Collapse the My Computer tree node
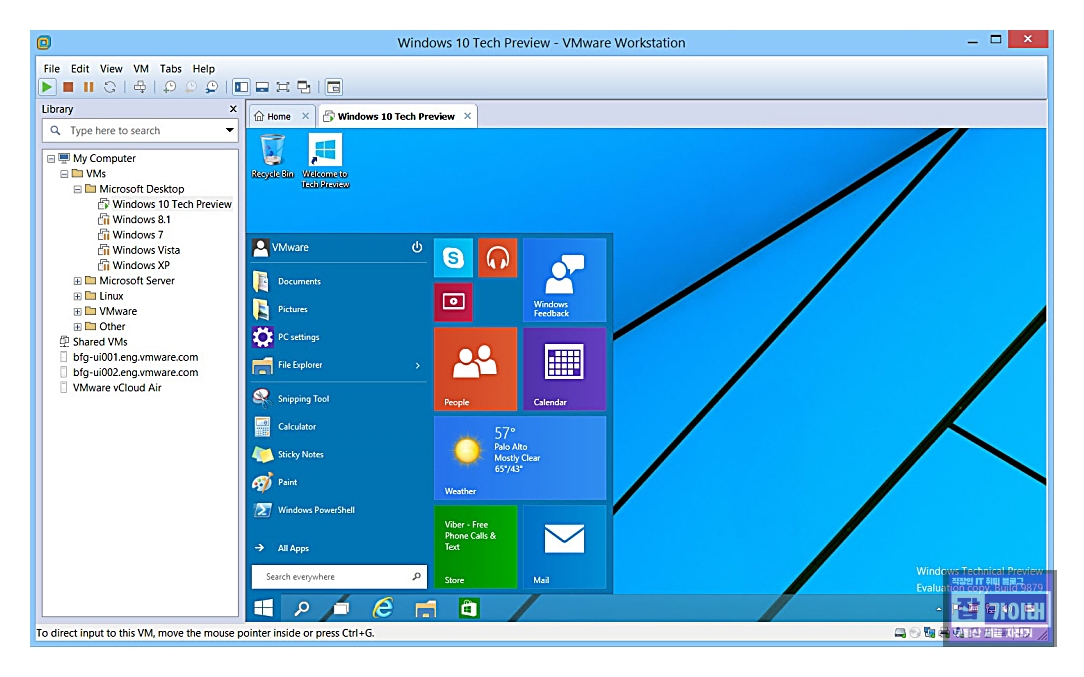 (50, 158)
